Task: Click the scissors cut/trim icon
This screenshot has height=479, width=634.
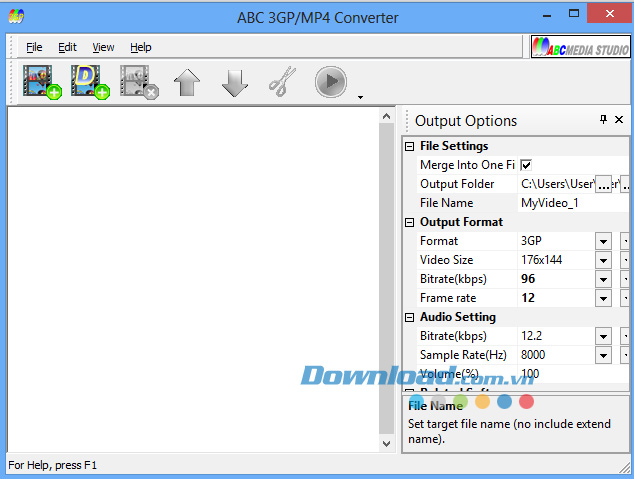Action: pyautogui.click(x=283, y=82)
